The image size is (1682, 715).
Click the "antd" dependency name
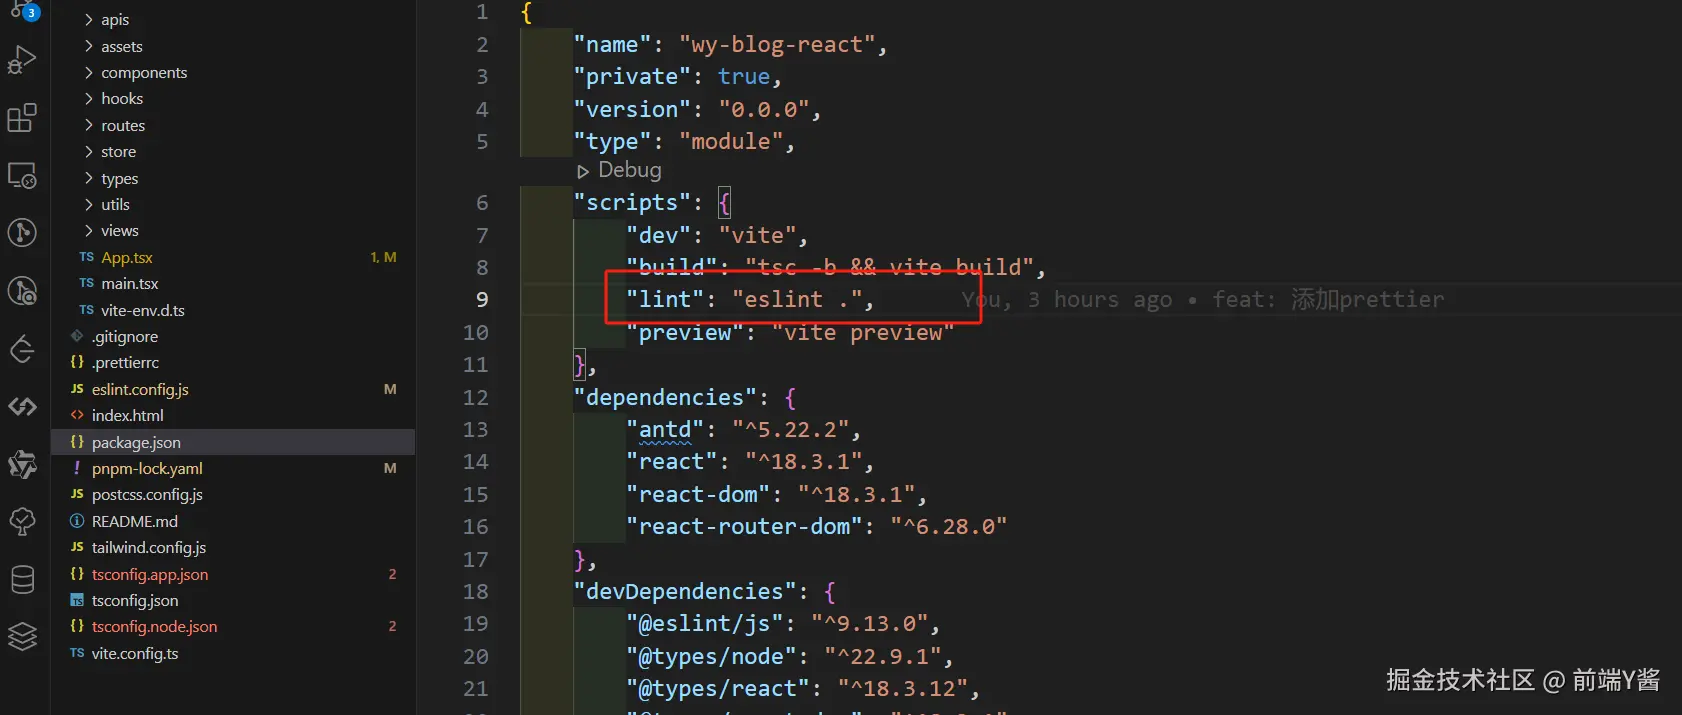coord(665,429)
